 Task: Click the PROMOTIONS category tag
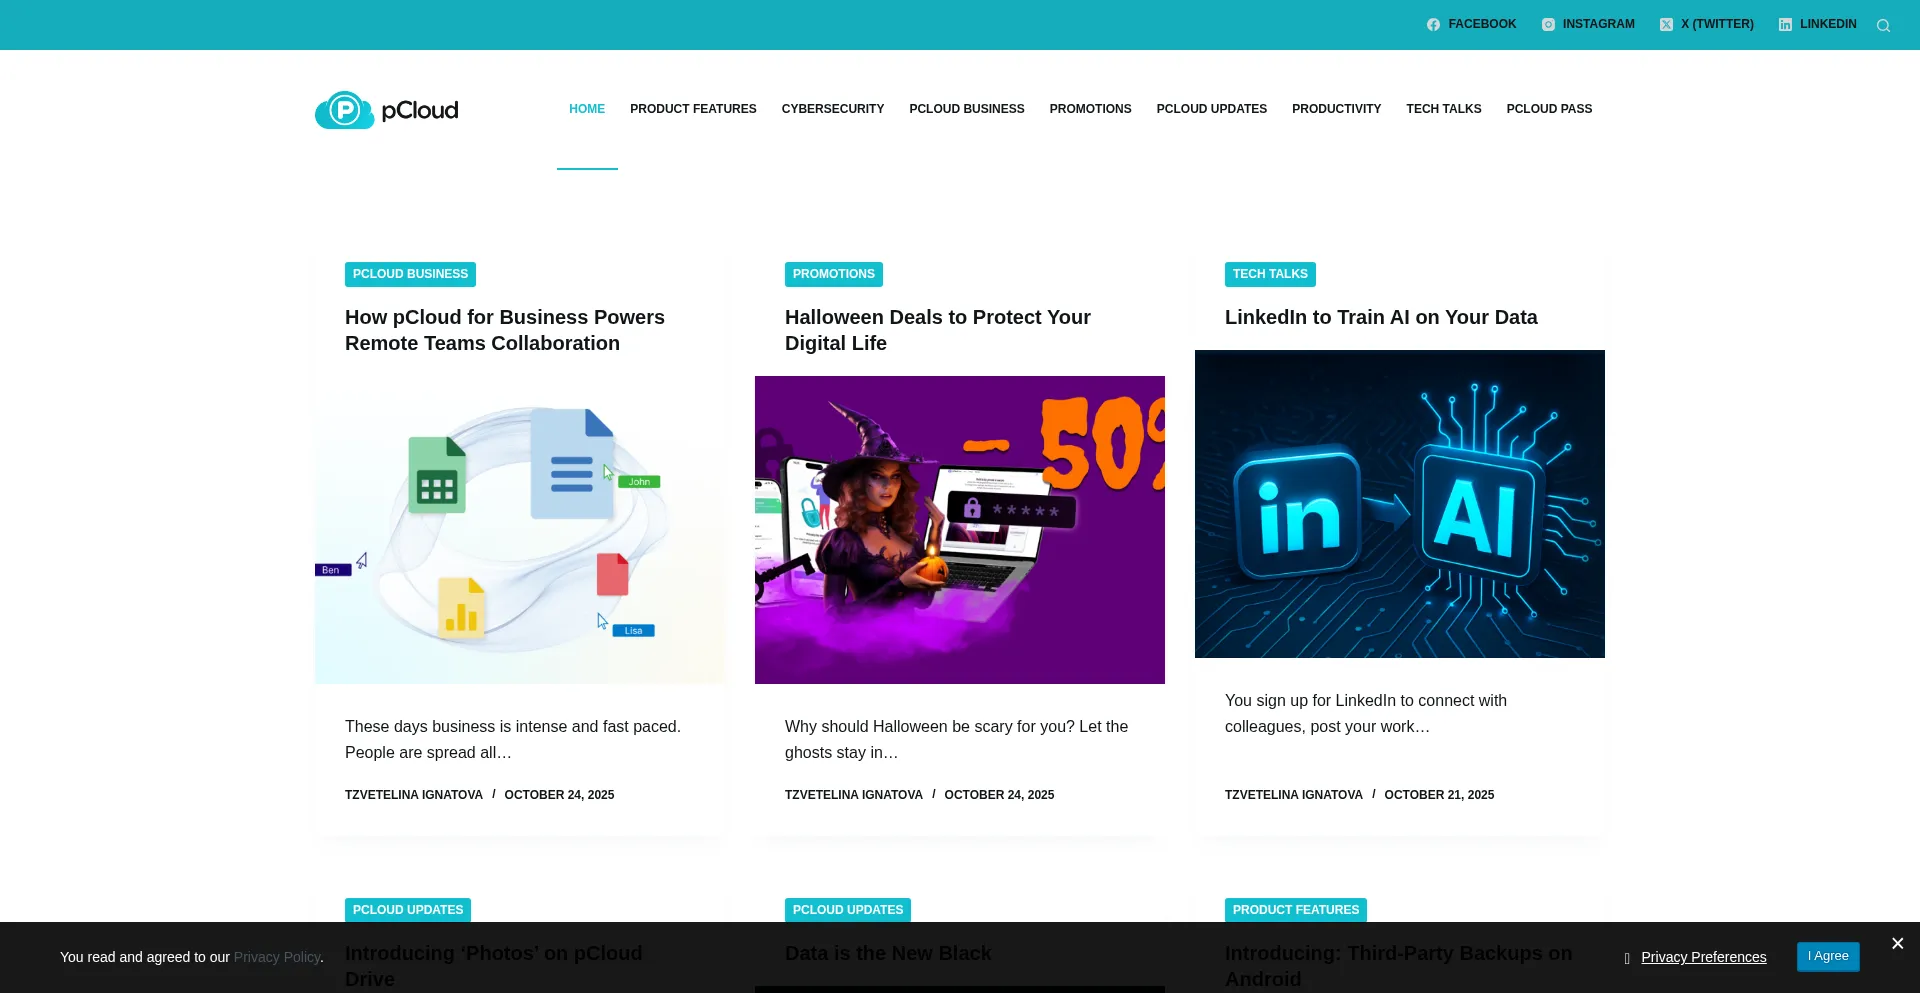[833, 274]
